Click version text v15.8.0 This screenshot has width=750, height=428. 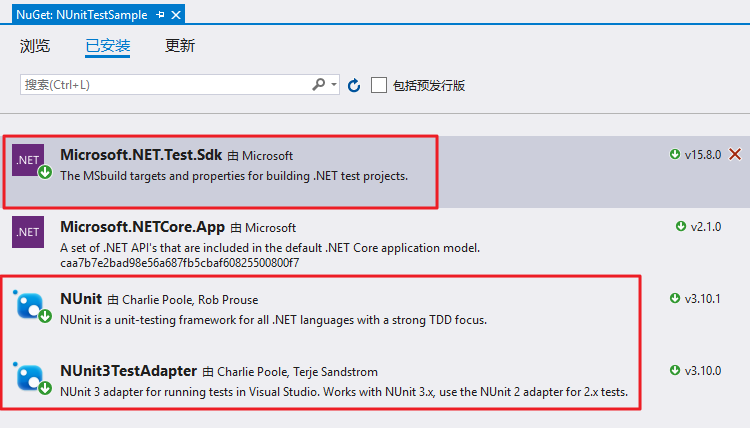coord(703,155)
